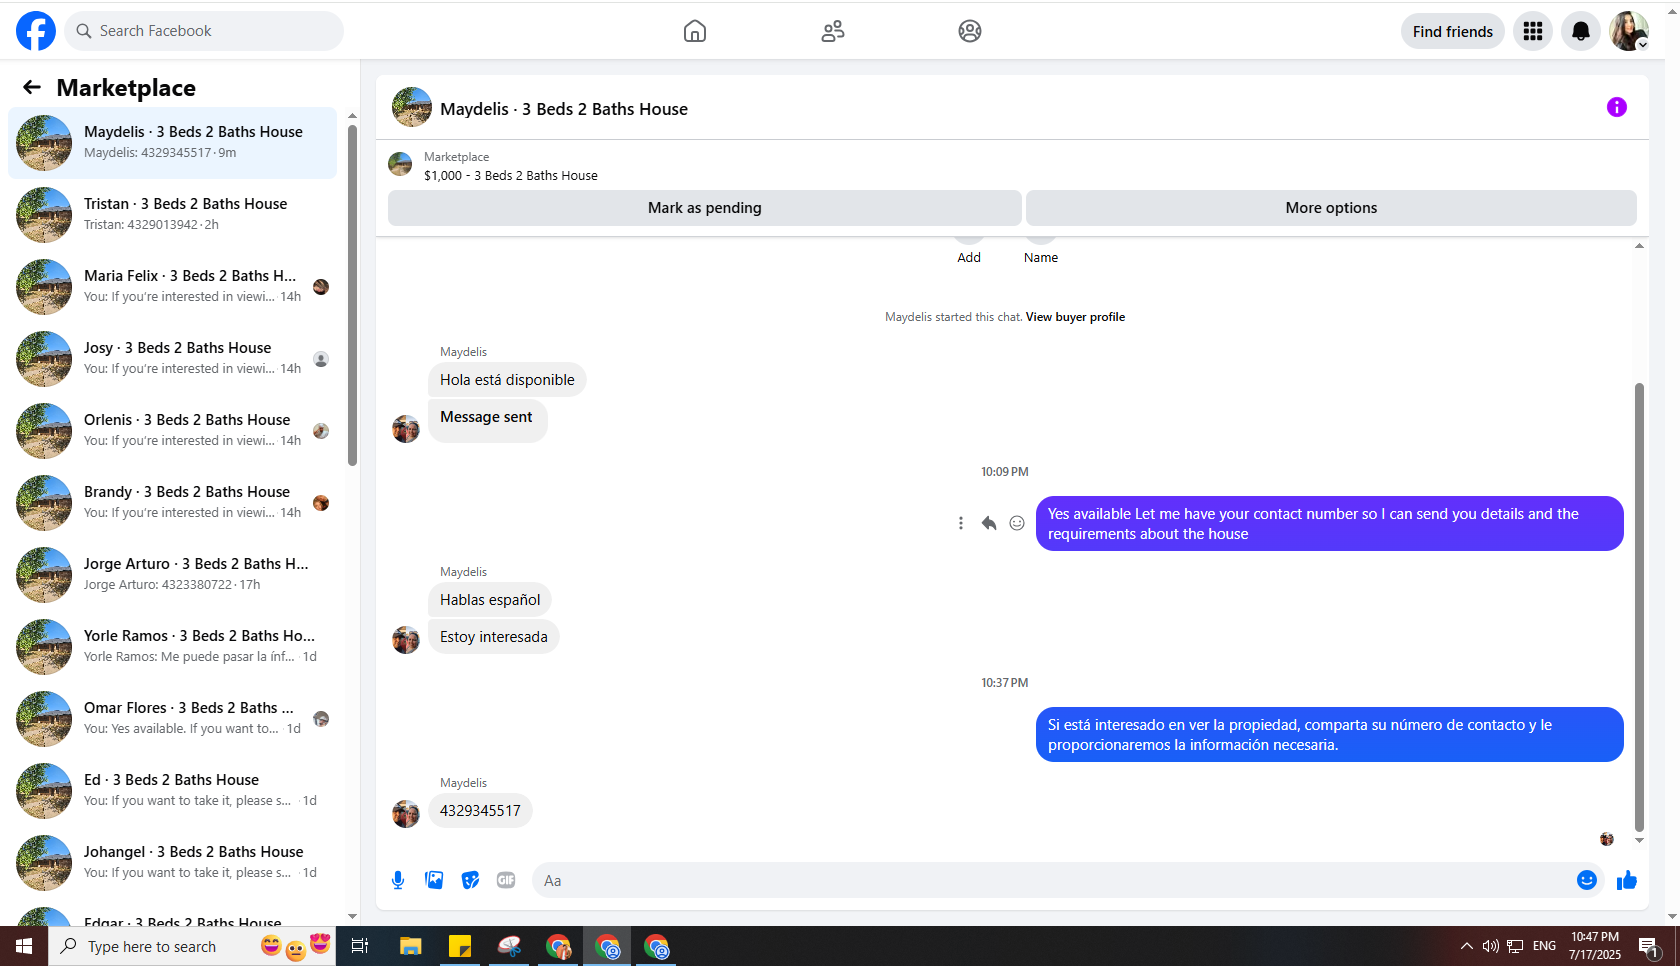Open Sticky Notes from taskbar
This screenshot has width=1680, height=966.
coord(460,946)
